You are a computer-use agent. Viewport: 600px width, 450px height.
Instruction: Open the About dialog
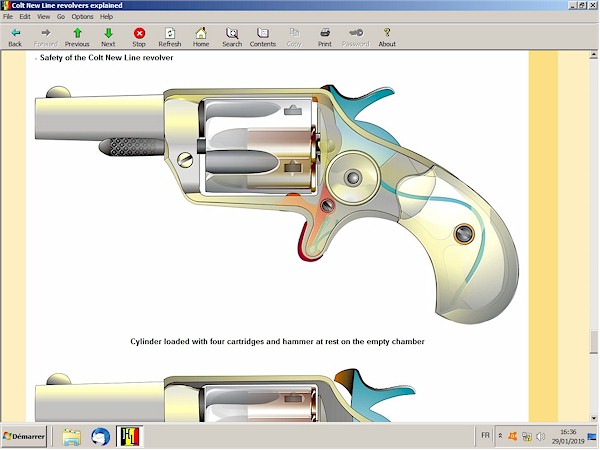tap(387, 37)
